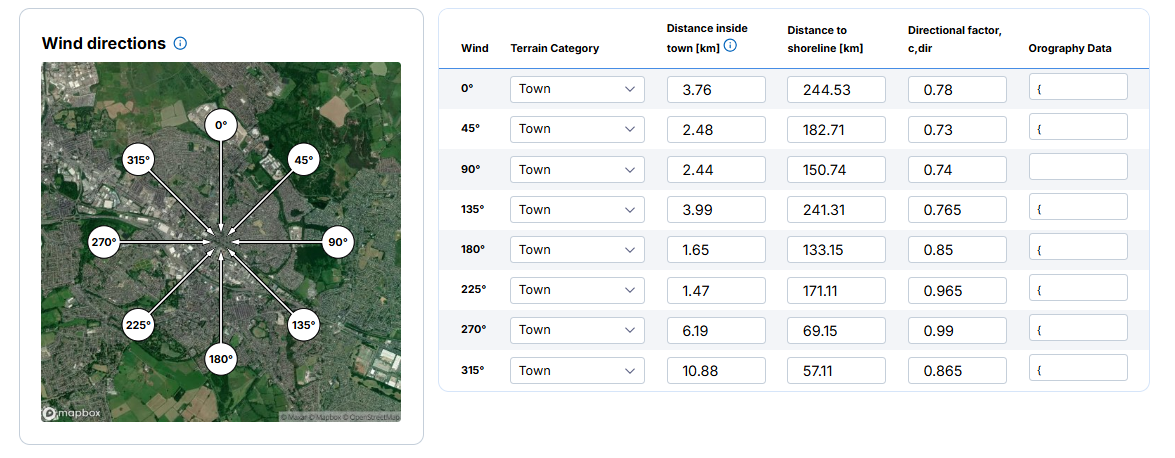Viewport: 1175px width, 458px height.
Task: Open Terrain Category dropdown for 90° wind
Action: click(577, 169)
